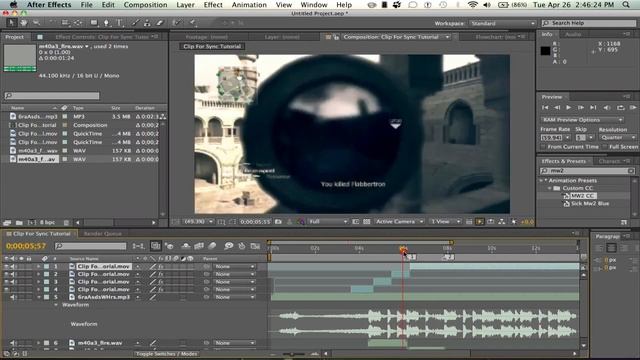
Task: Select the Type text tool
Action: 120,23
